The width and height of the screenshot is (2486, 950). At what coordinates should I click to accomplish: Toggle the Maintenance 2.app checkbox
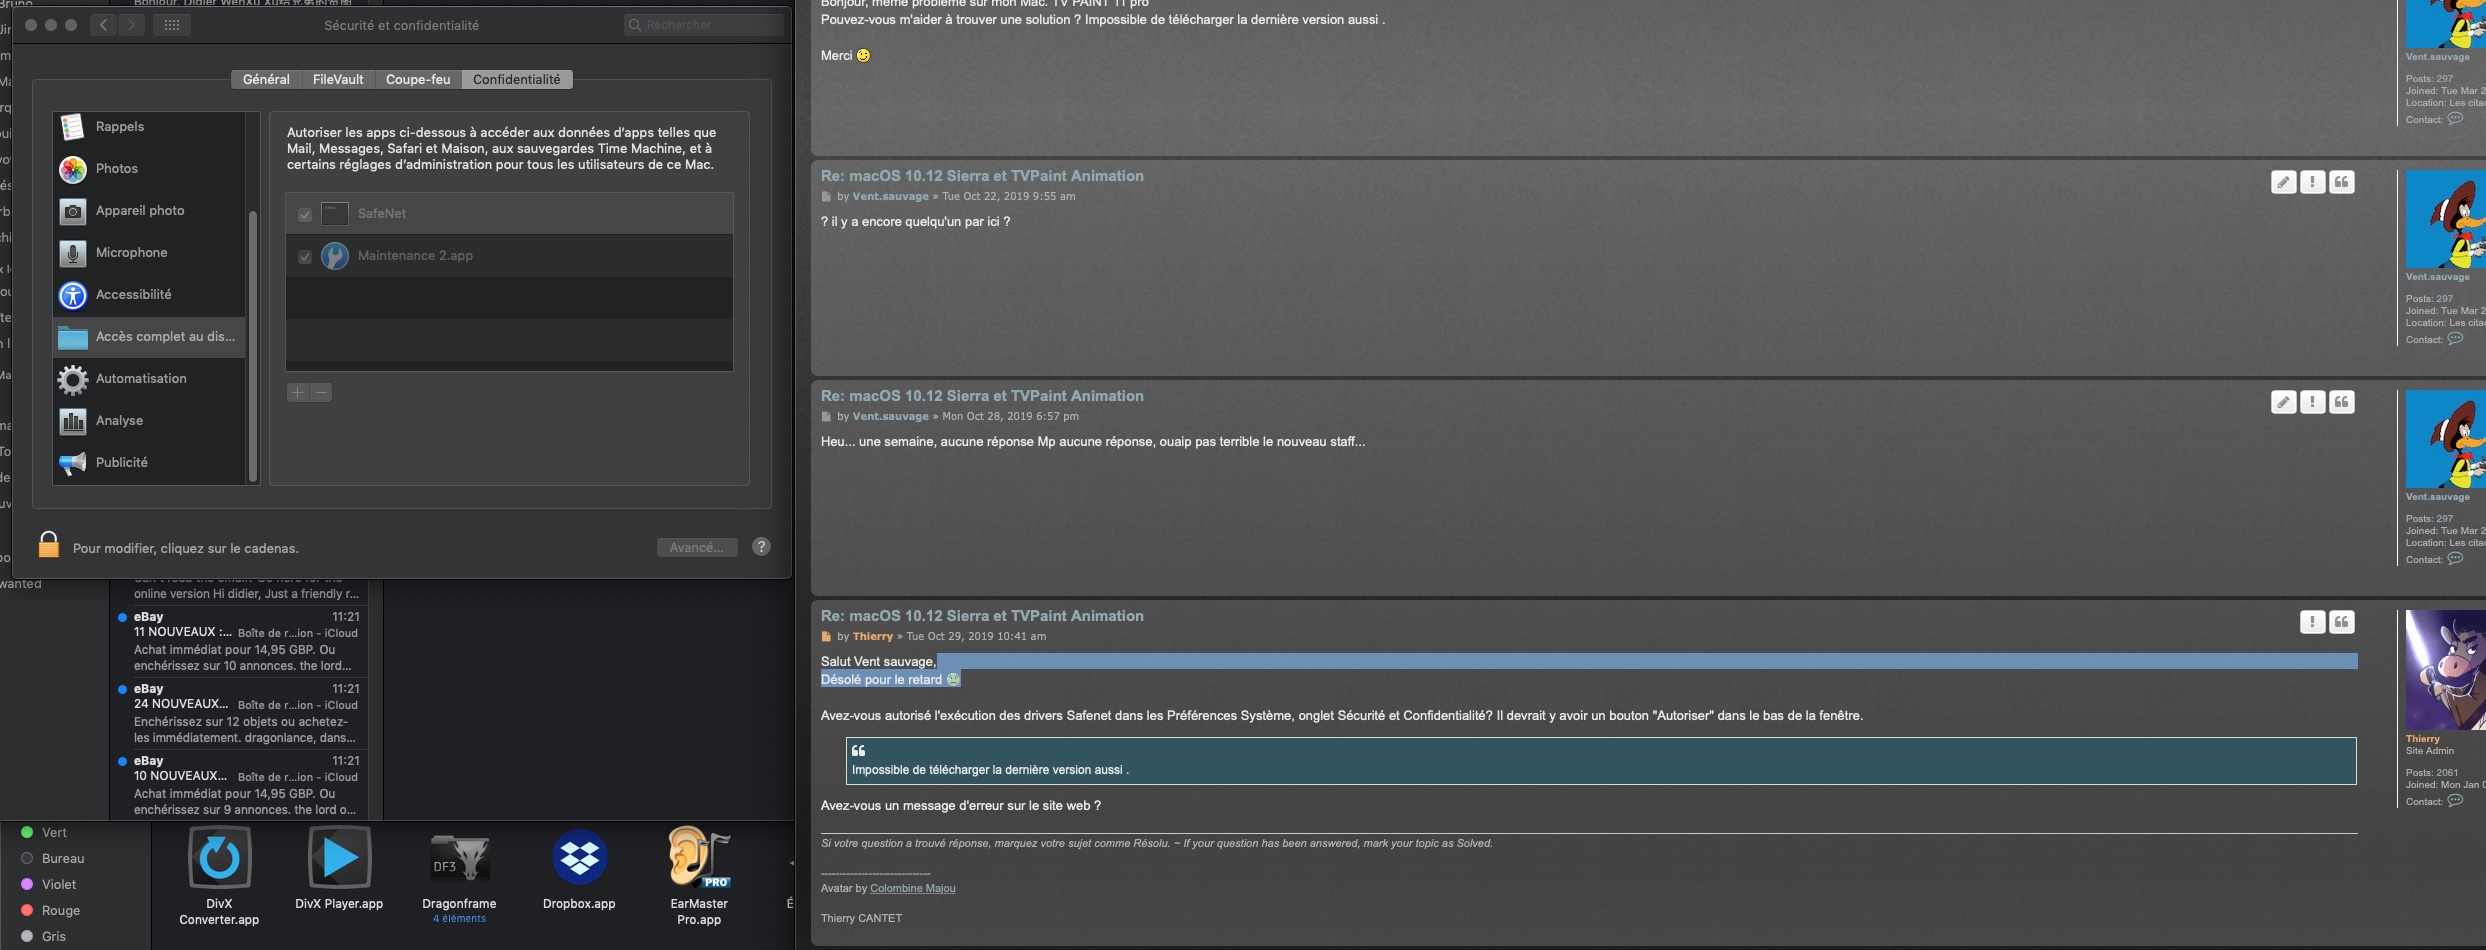tap(305, 257)
